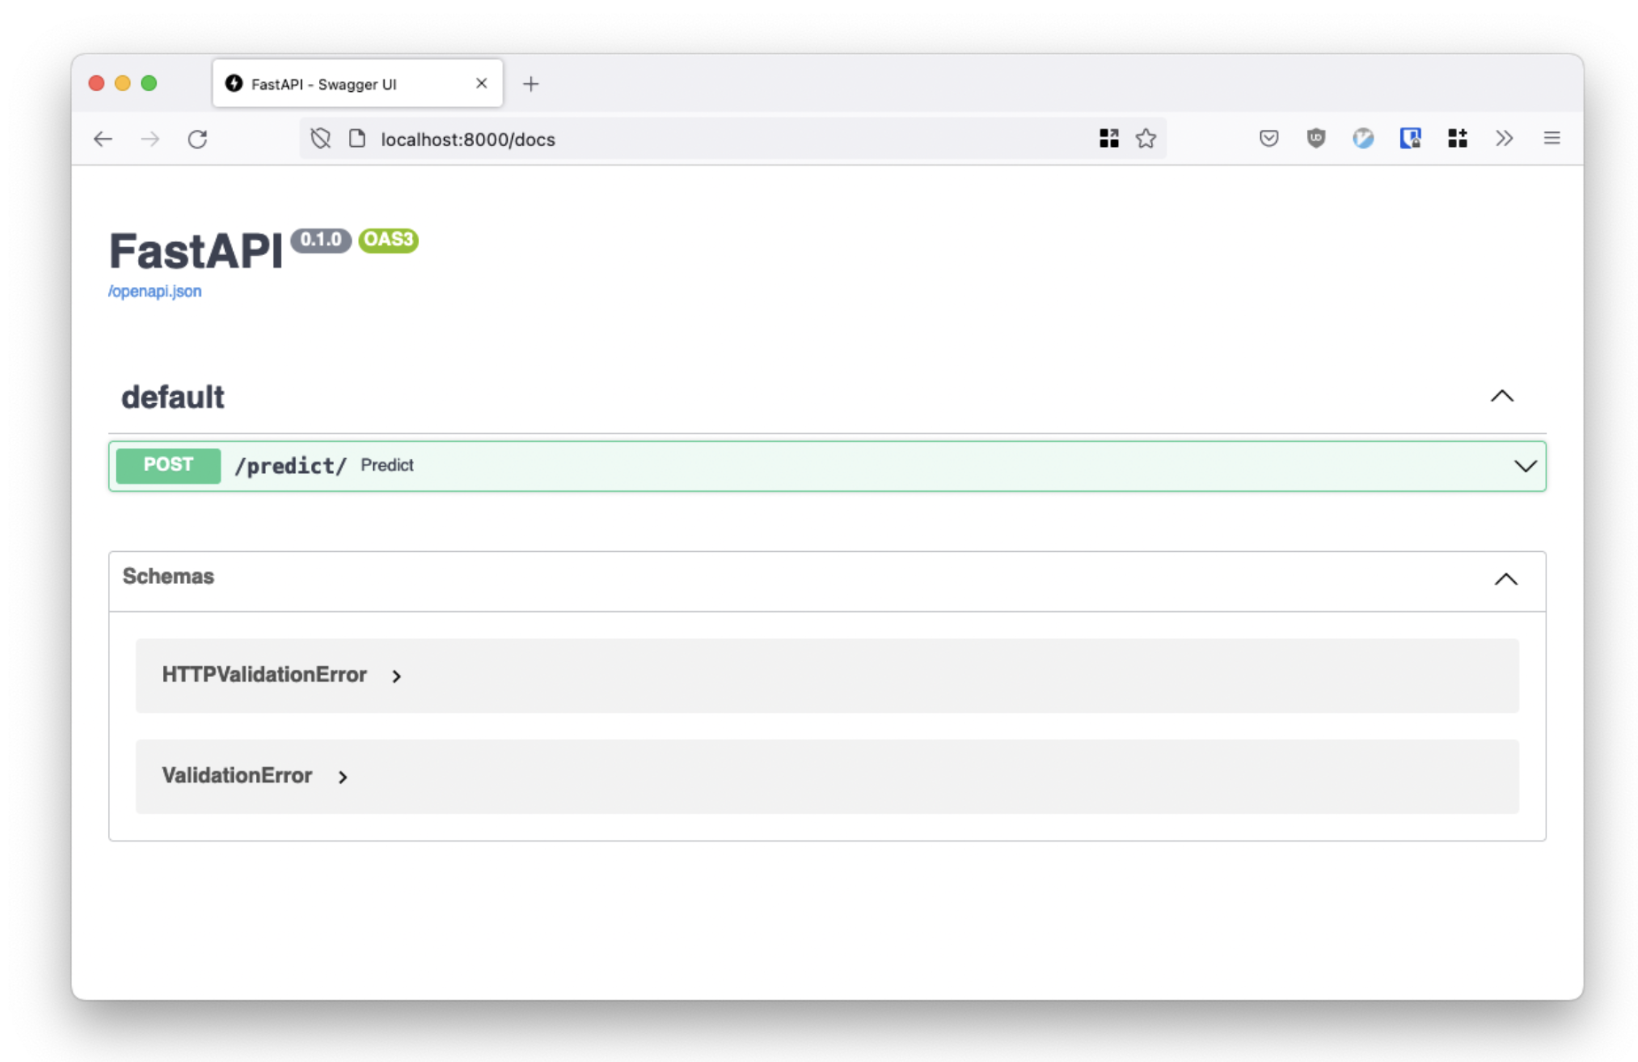Open the uBlock Origin shield extension

(x=1316, y=139)
